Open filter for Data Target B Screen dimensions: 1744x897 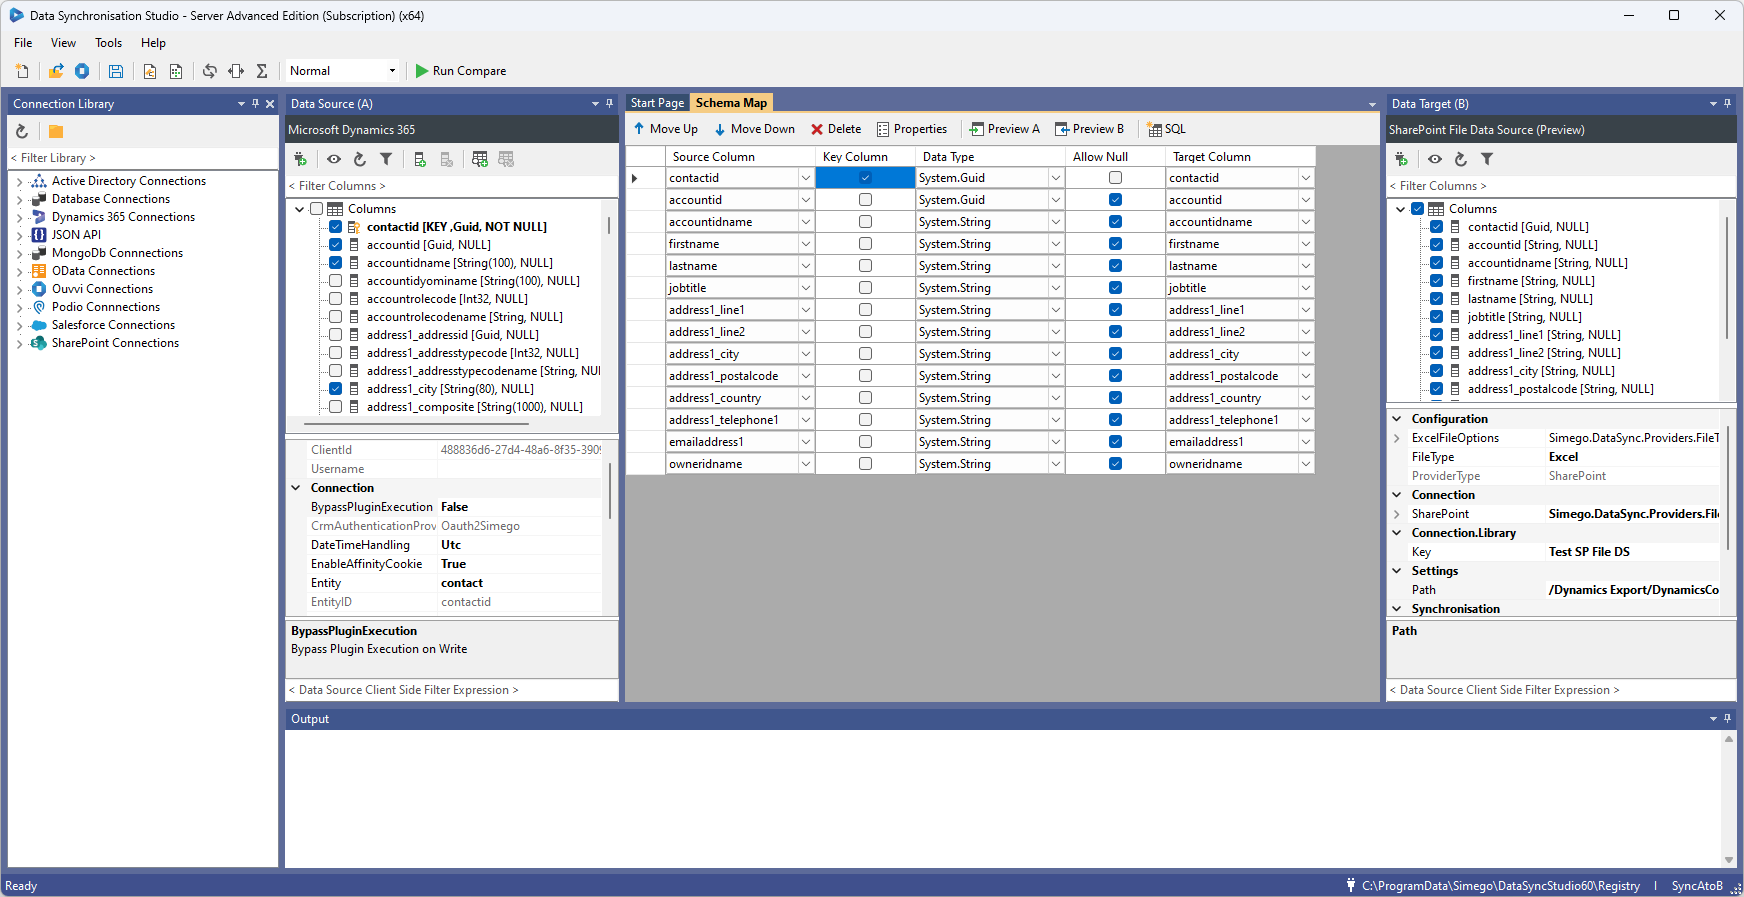[1487, 159]
